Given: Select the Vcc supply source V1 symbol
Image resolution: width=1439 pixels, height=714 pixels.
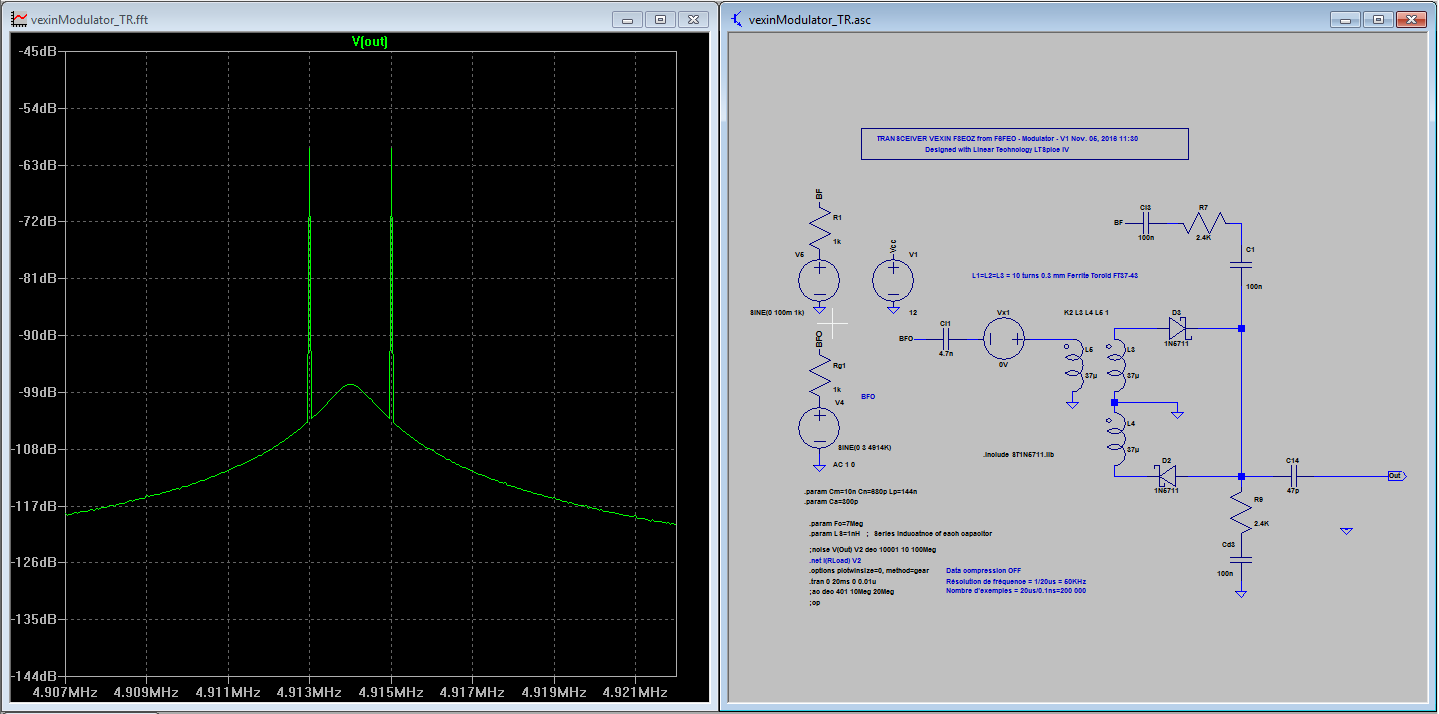Looking at the screenshot, I should tap(892, 281).
